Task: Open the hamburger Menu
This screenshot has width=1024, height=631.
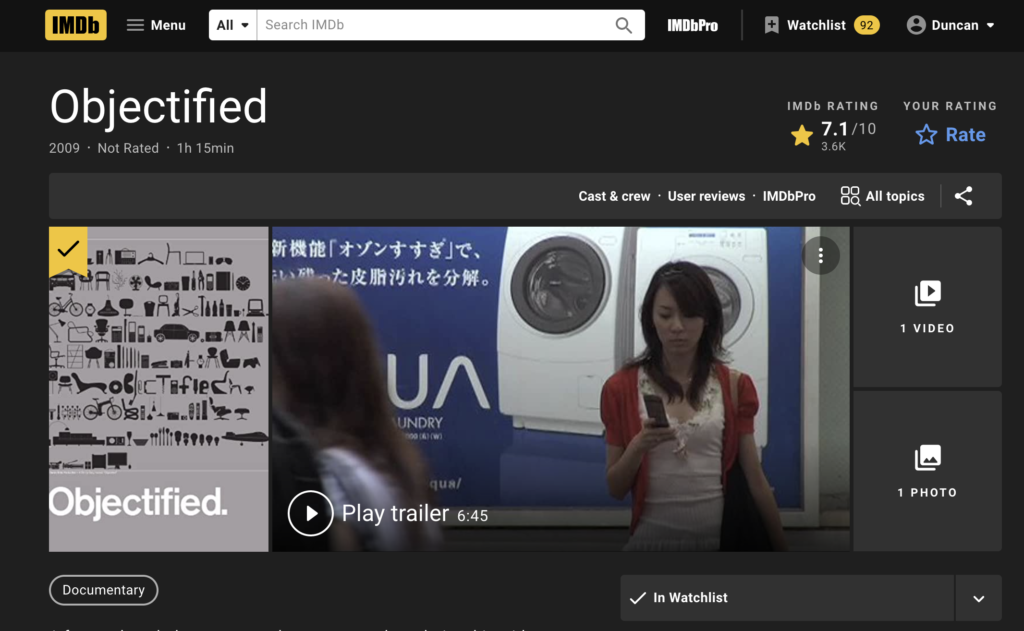Action: click(x=156, y=25)
